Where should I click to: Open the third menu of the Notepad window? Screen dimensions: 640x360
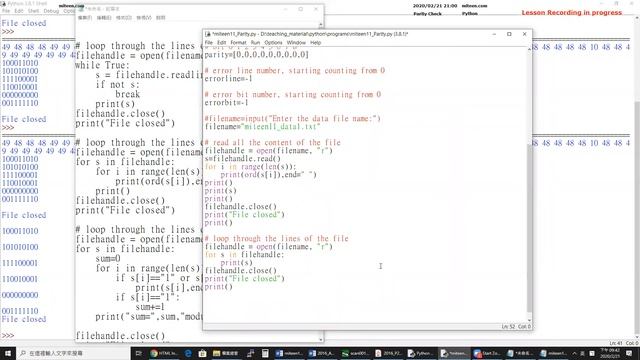(x=124, y=18)
